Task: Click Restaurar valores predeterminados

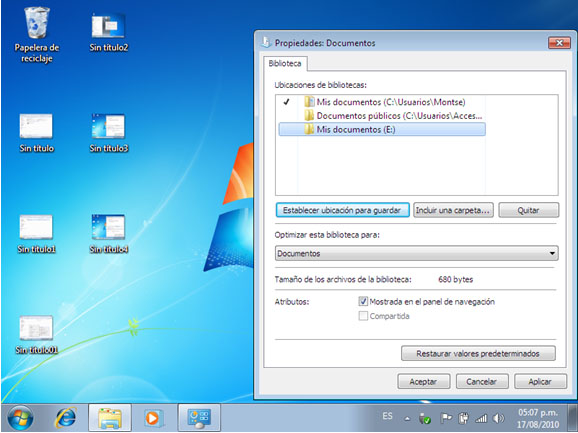Action: (x=478, y=353)
